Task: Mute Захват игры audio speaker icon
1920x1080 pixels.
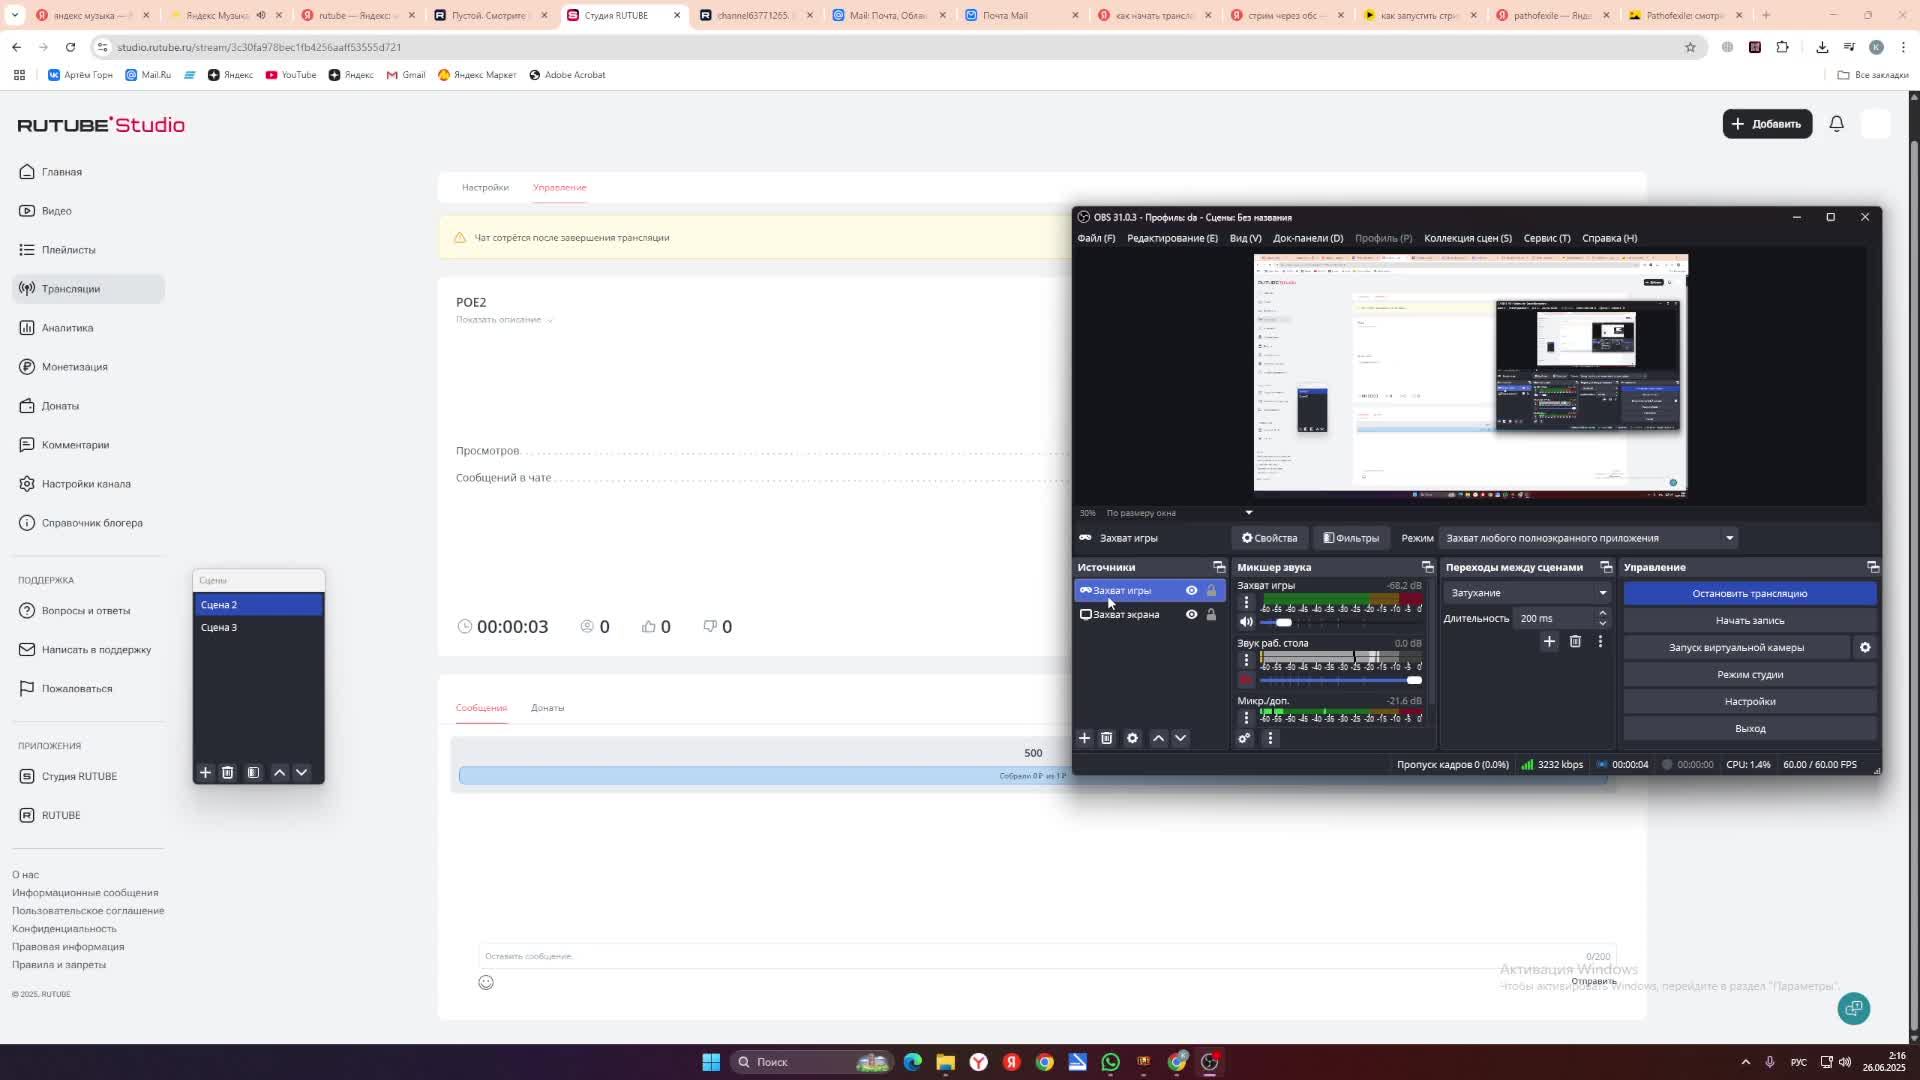Action: pos(1246,622)
